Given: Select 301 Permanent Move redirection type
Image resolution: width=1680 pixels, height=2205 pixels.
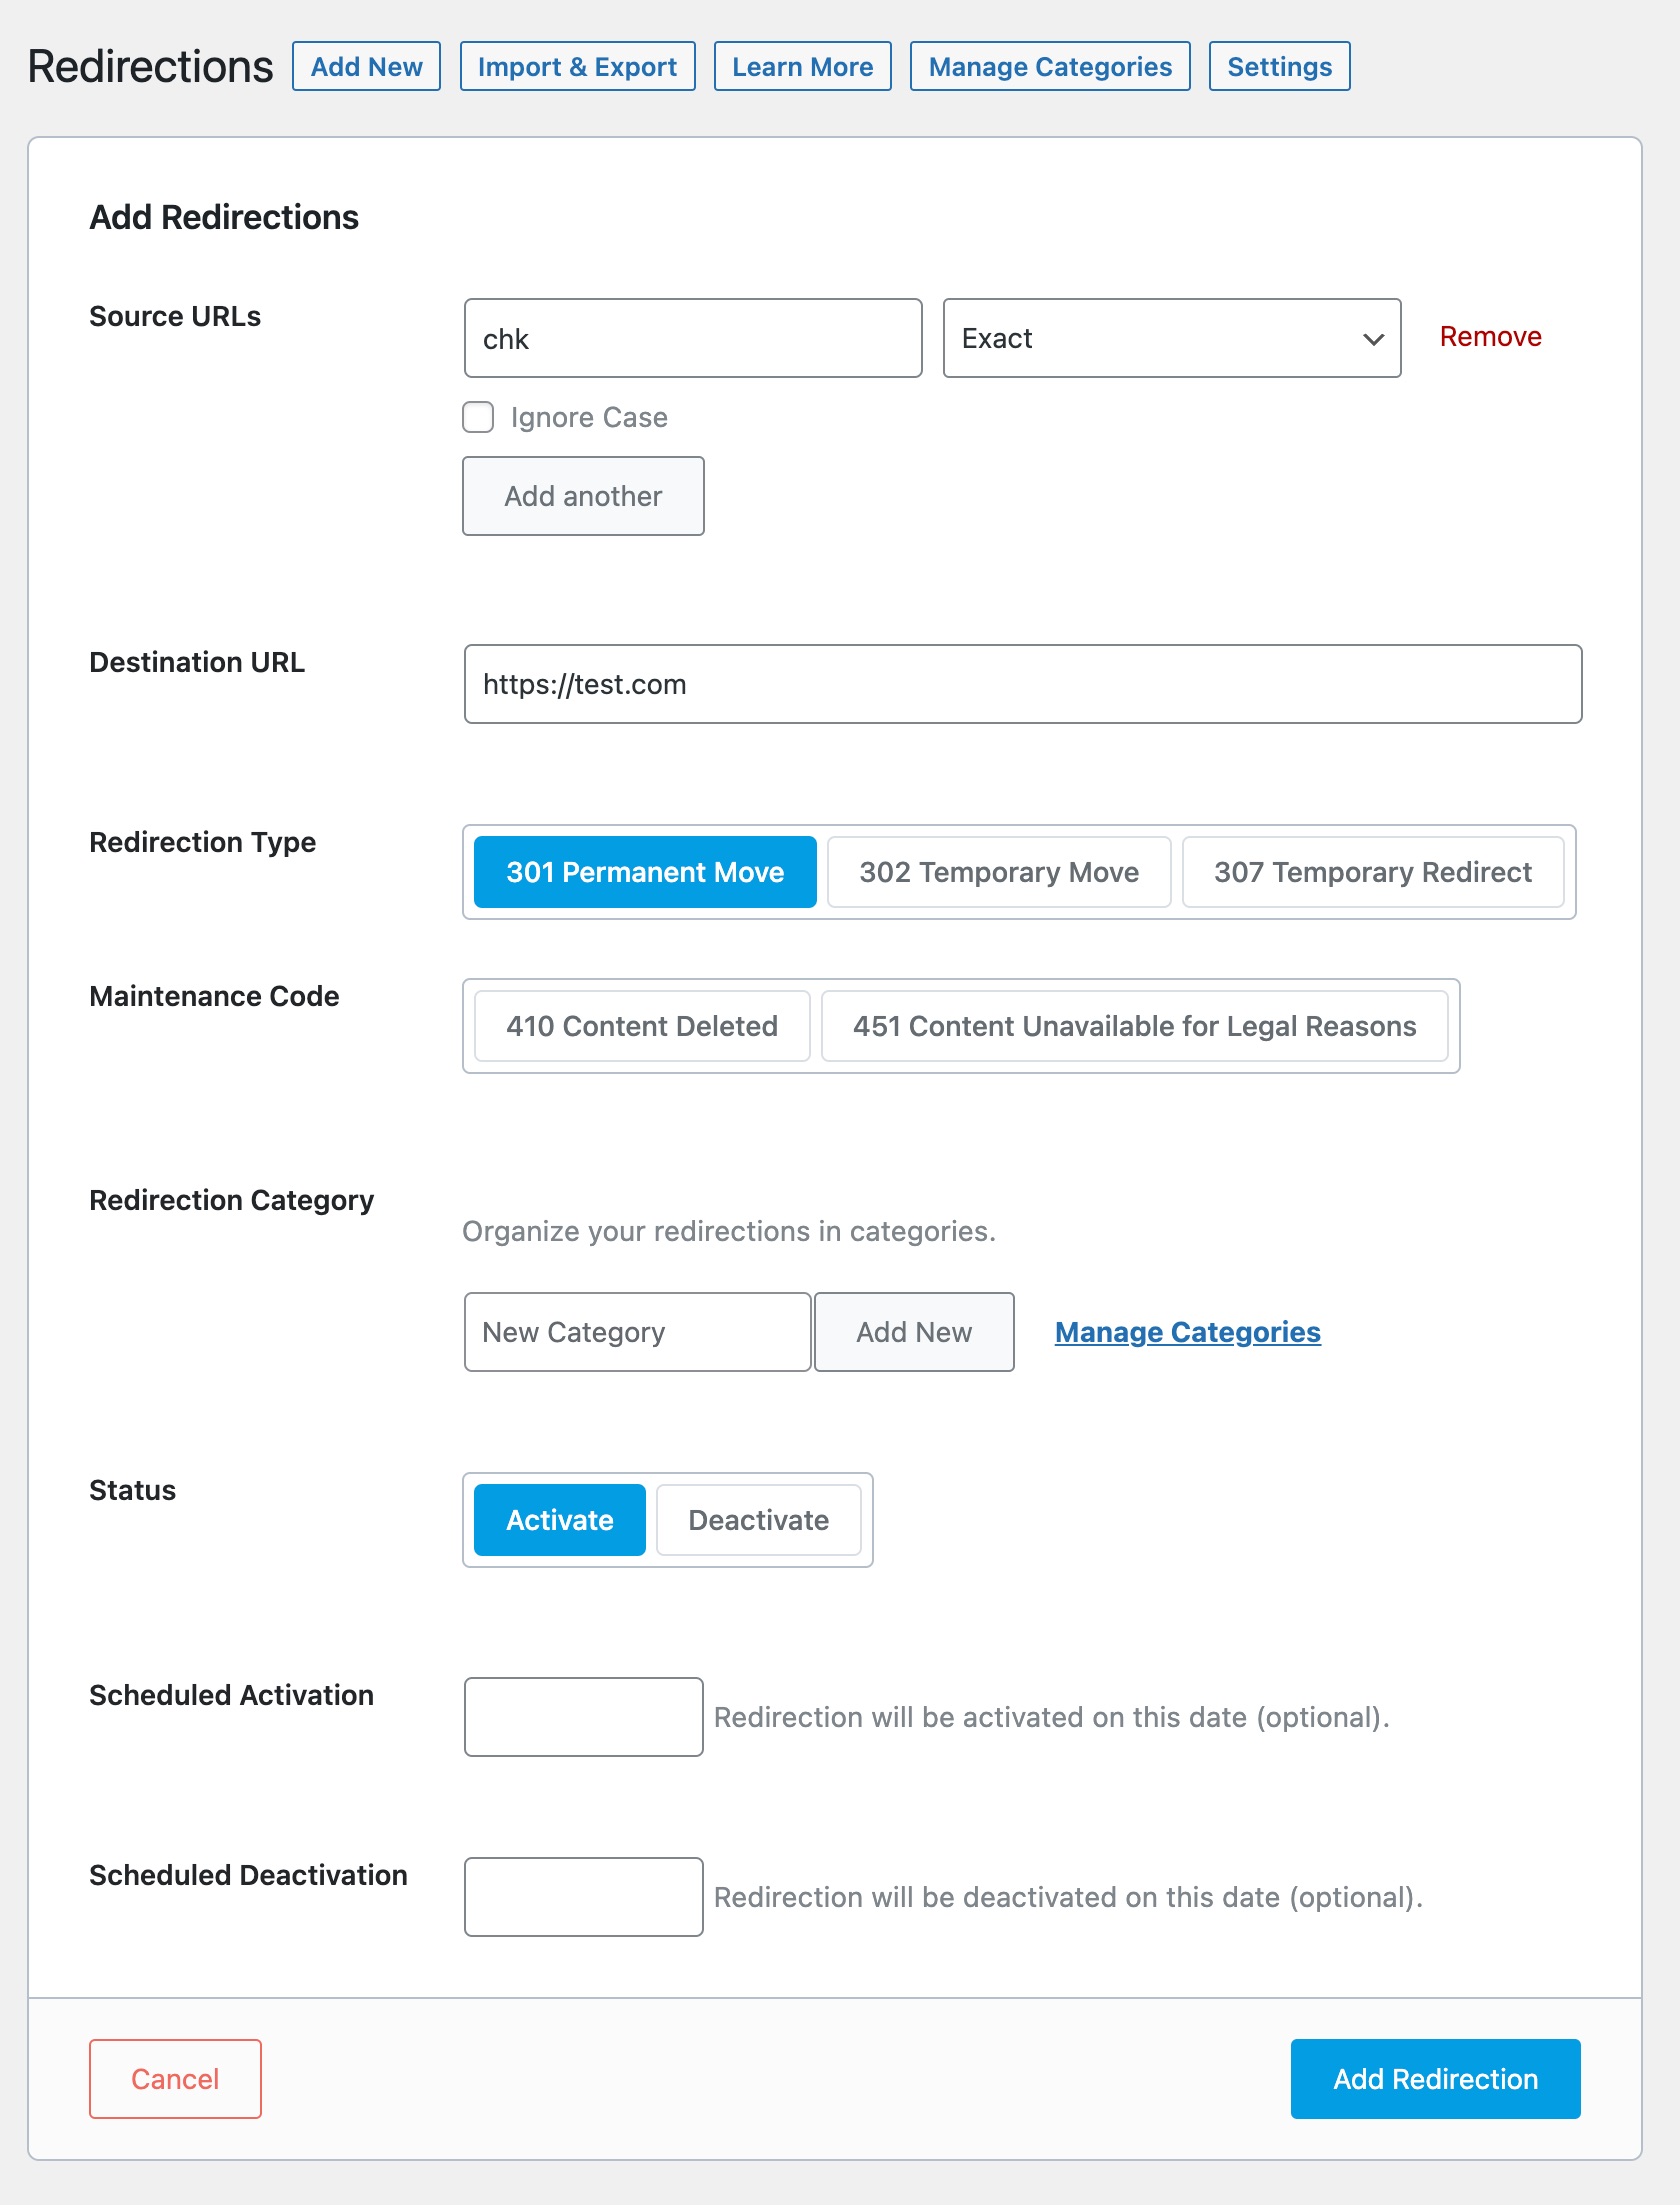Looking at the screenshot, I should pos(645,872).
